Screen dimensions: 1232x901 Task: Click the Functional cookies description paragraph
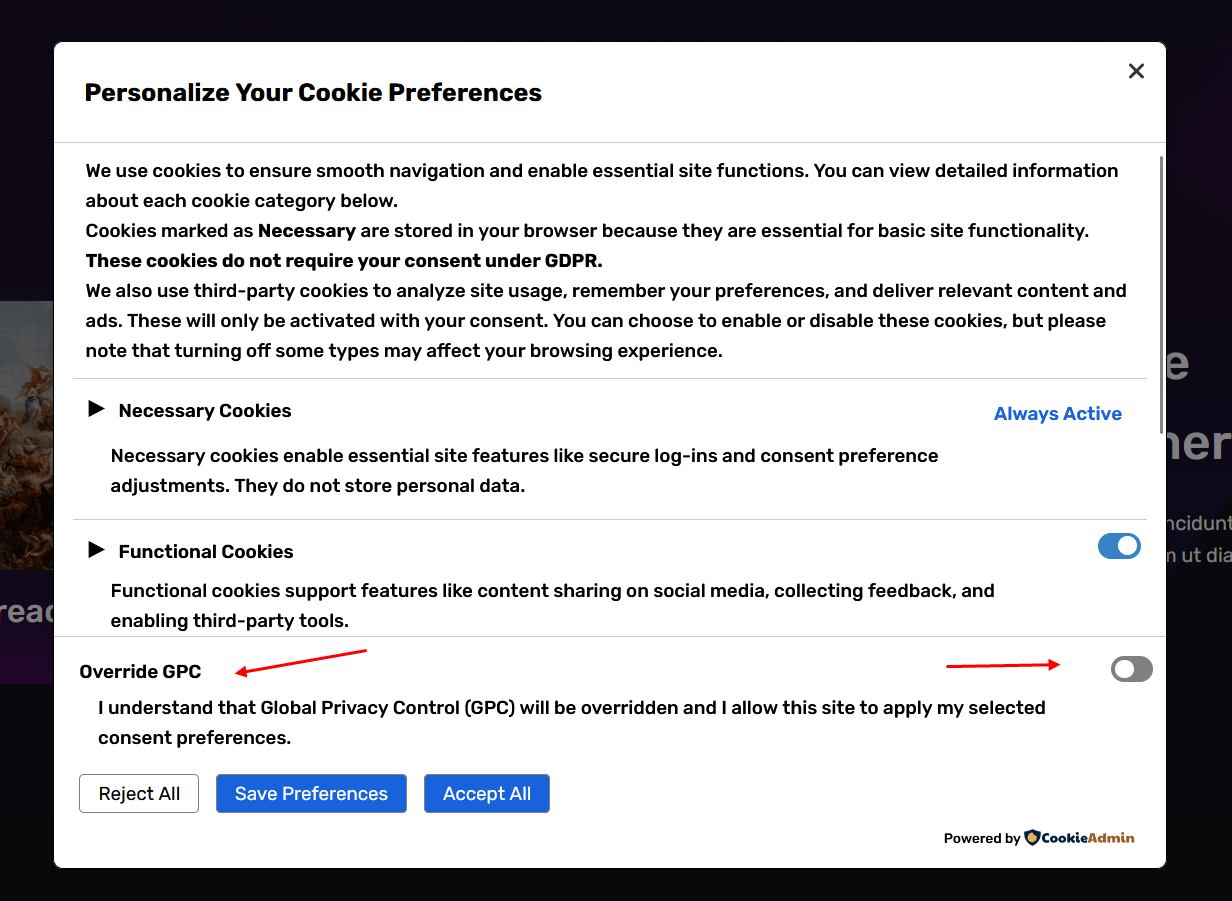coord(552,606)
